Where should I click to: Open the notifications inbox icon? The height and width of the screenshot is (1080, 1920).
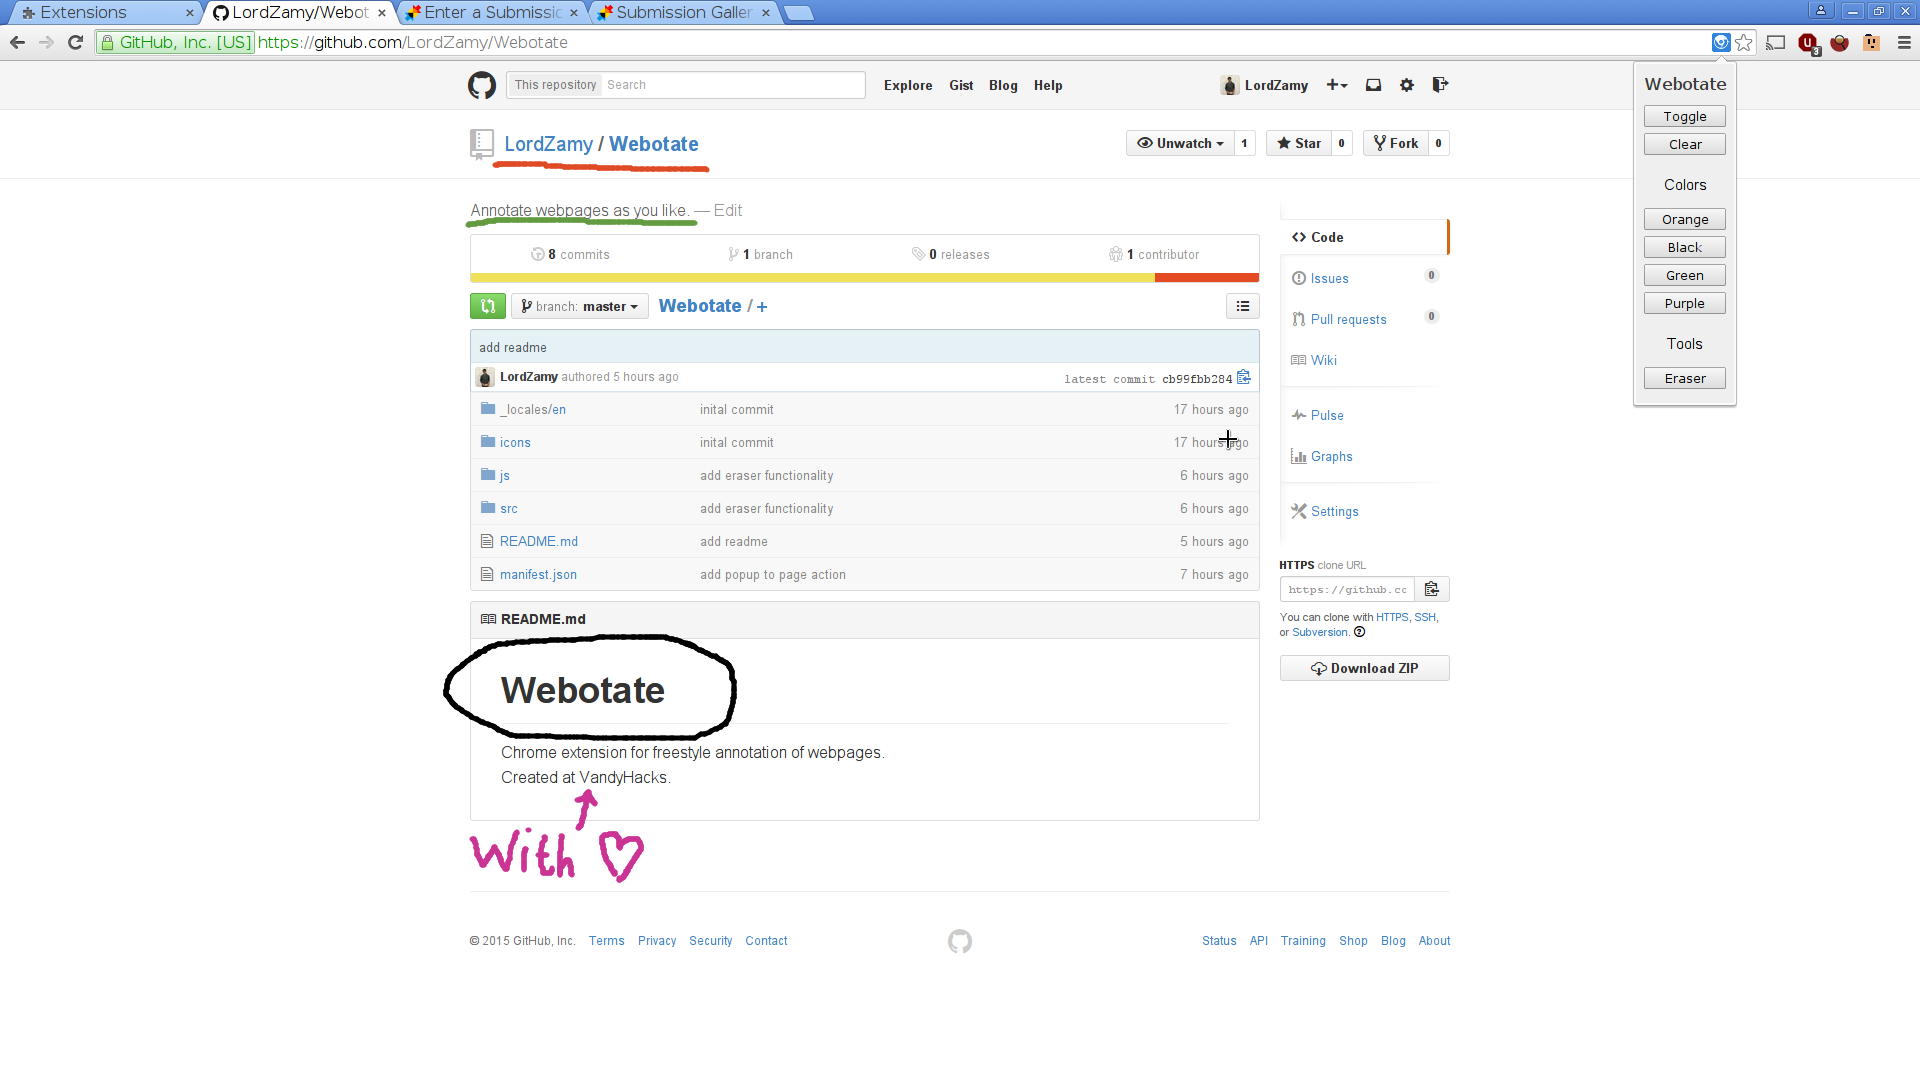click(1373, 85)
